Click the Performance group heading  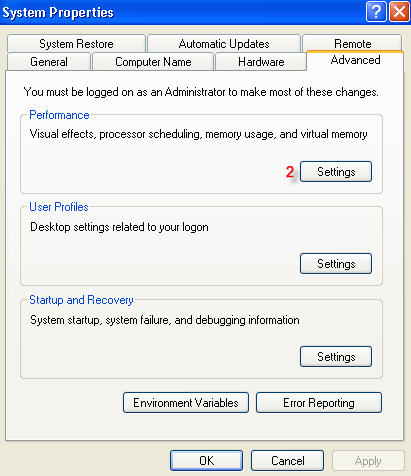point(59,115)
